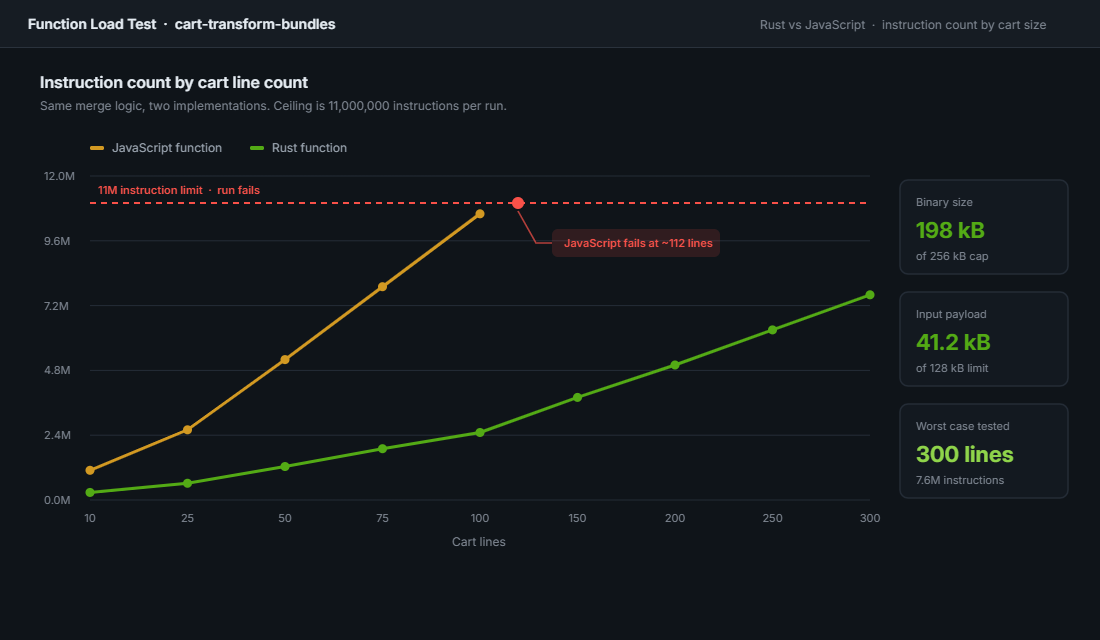
Task: Click 'instruction count by cart size' header text
Action: click(964, 25)
